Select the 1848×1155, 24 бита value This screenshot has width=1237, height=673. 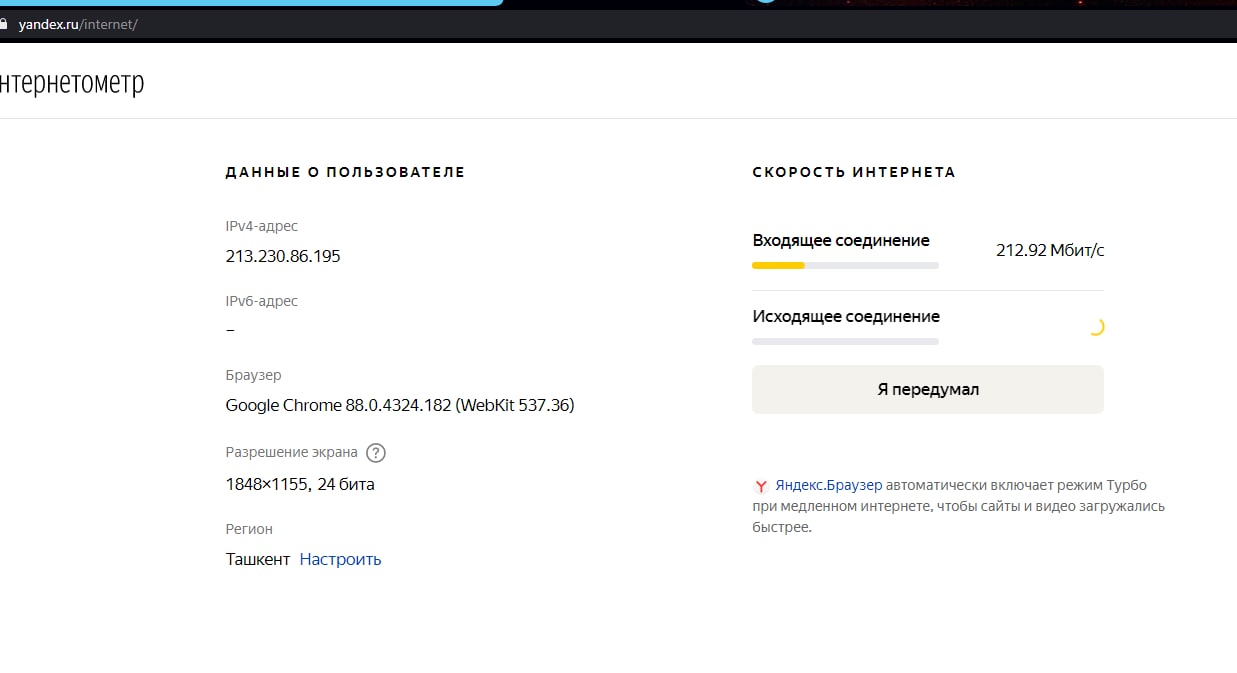coord(300,485)
